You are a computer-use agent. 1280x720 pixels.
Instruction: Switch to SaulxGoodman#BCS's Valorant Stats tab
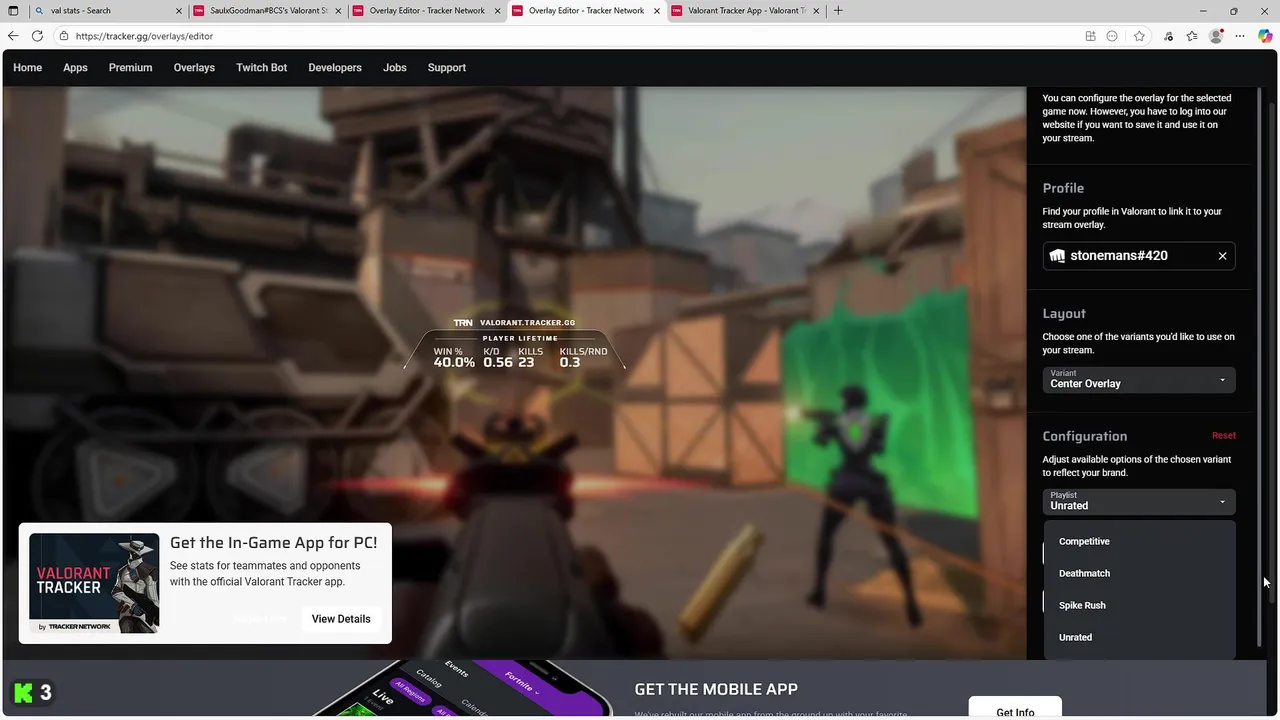tap(268, 11)
